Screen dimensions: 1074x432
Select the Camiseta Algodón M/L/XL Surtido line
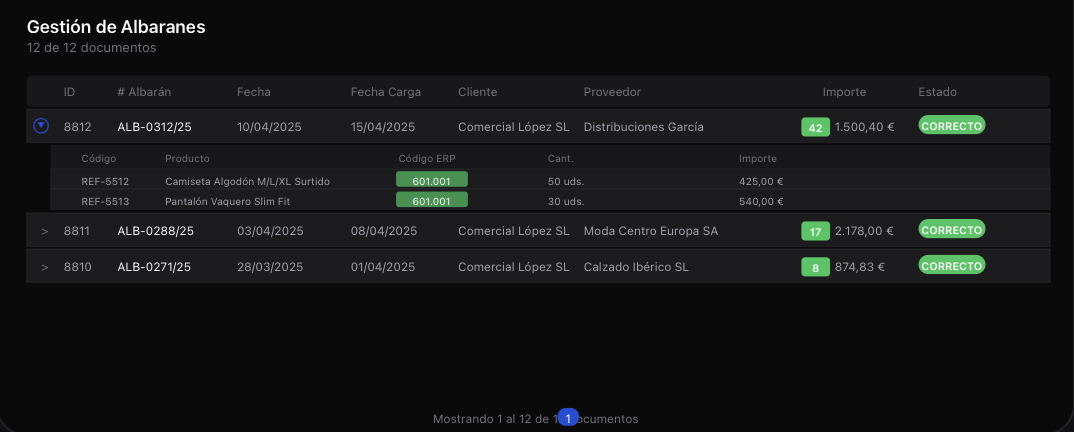tap(550, 181)
